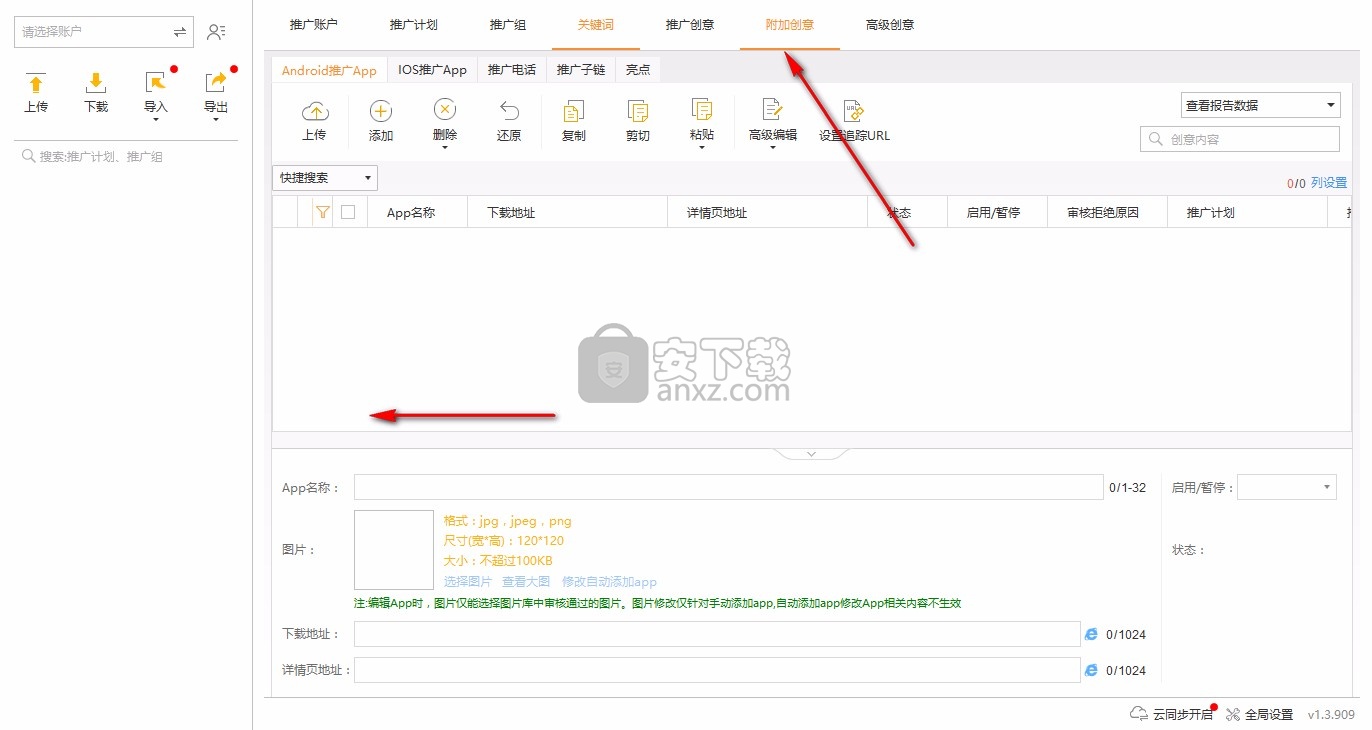Click the 列设置 column settings link
This screenshot has width=1372, height=730.
click(x=1329, y=183)
